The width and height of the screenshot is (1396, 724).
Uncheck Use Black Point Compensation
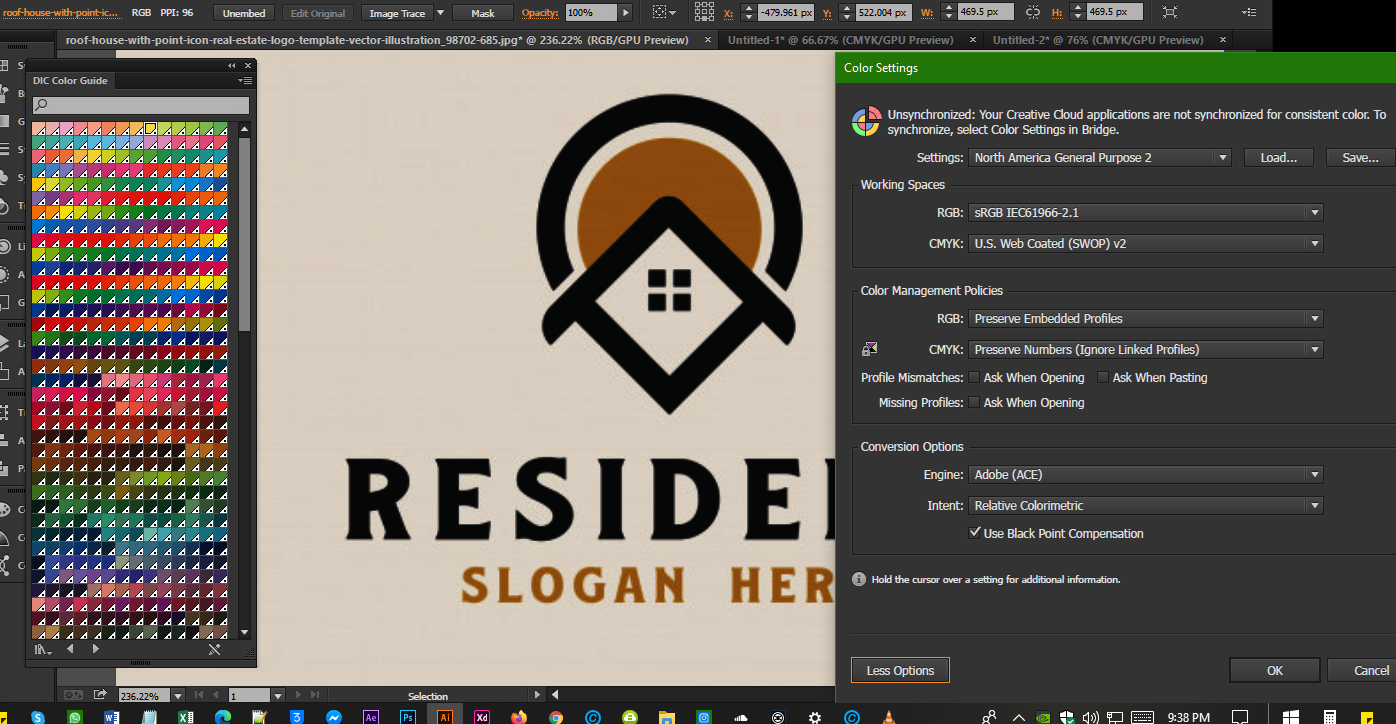click(975, 533)
